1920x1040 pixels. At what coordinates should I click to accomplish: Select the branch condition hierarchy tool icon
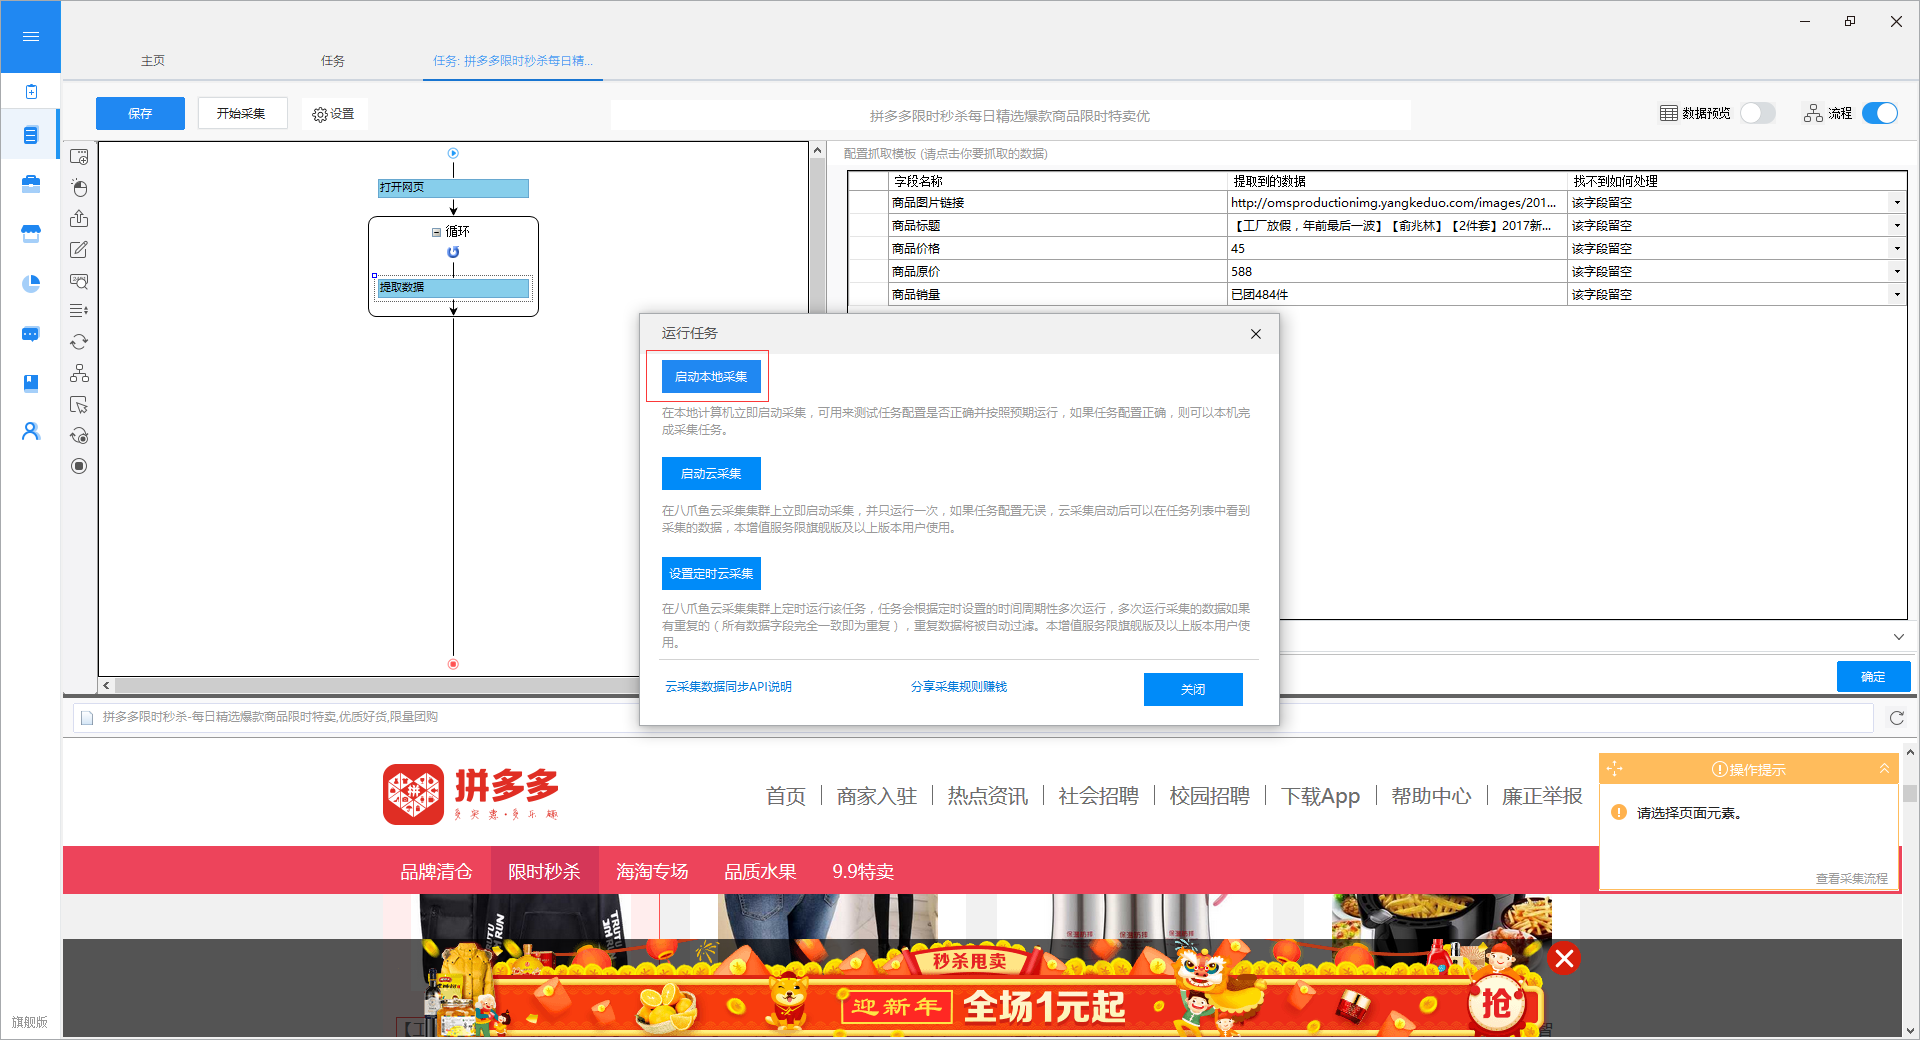(x=79, y=373)
